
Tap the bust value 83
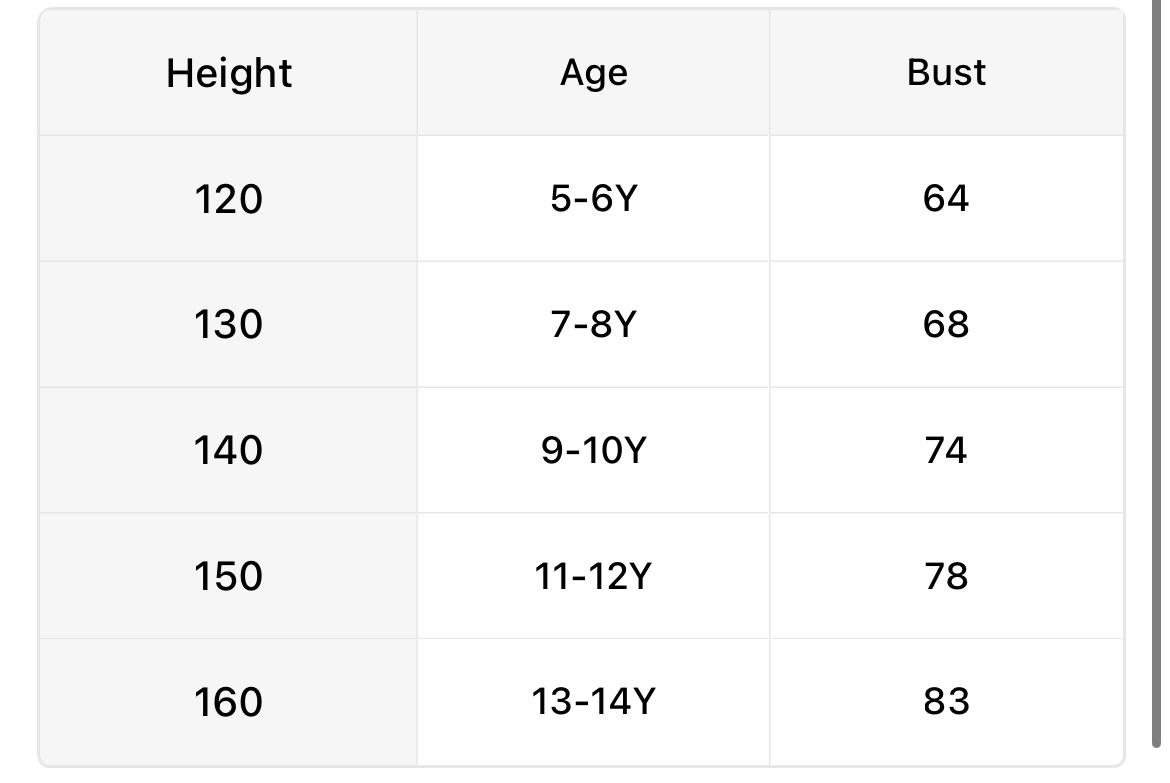[946, 702]
